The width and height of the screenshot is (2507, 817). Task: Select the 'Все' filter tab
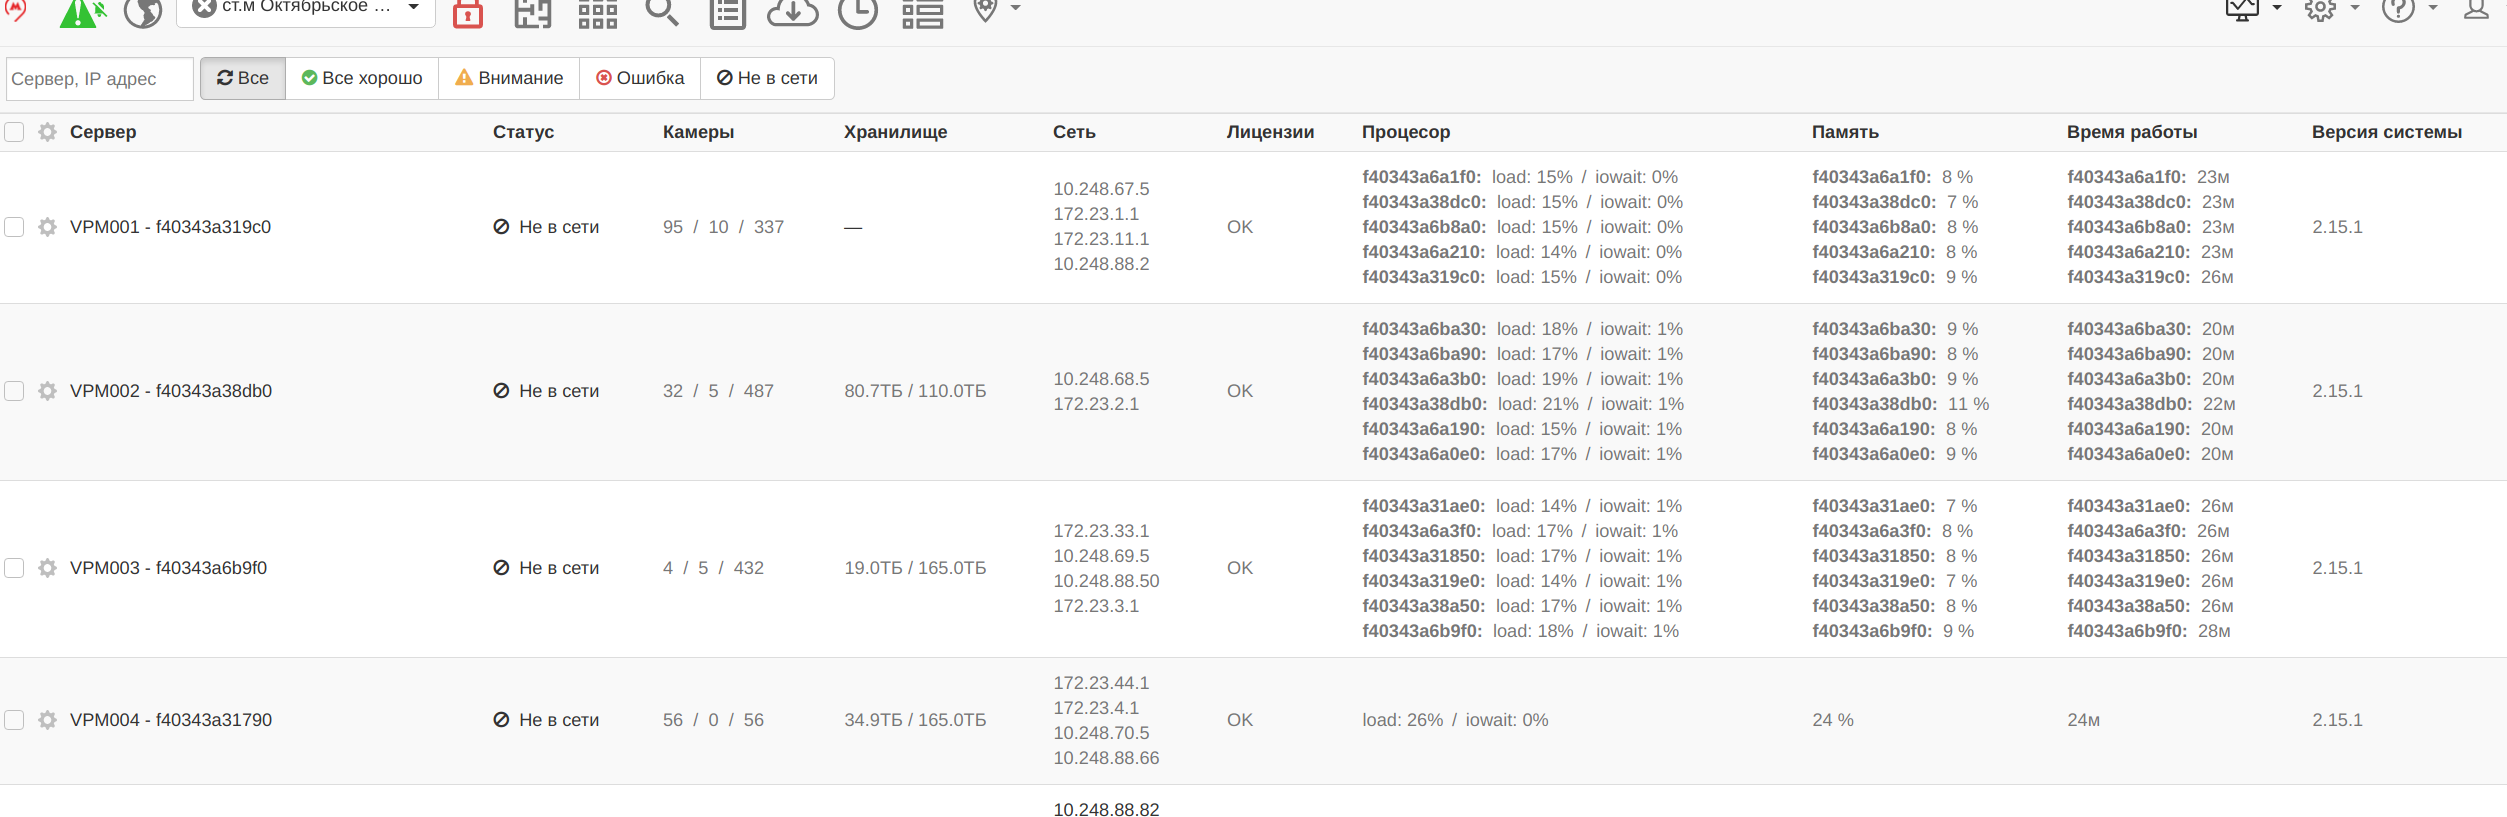click(243, 78)
